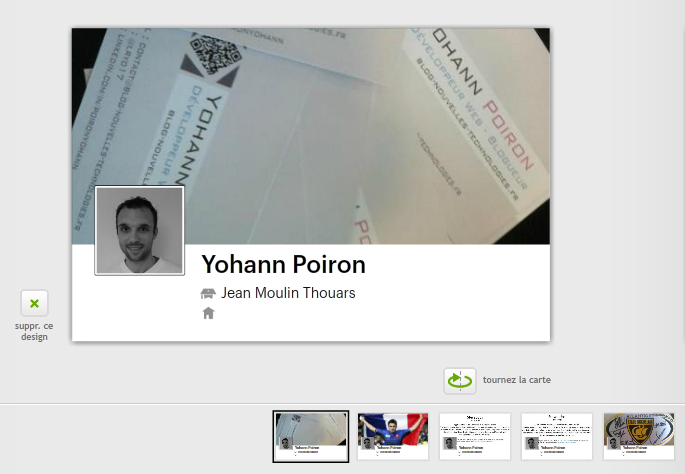This screenshot has height=474, width=685.
Task: Click the gray home icon on card
Action: (208, 313)
